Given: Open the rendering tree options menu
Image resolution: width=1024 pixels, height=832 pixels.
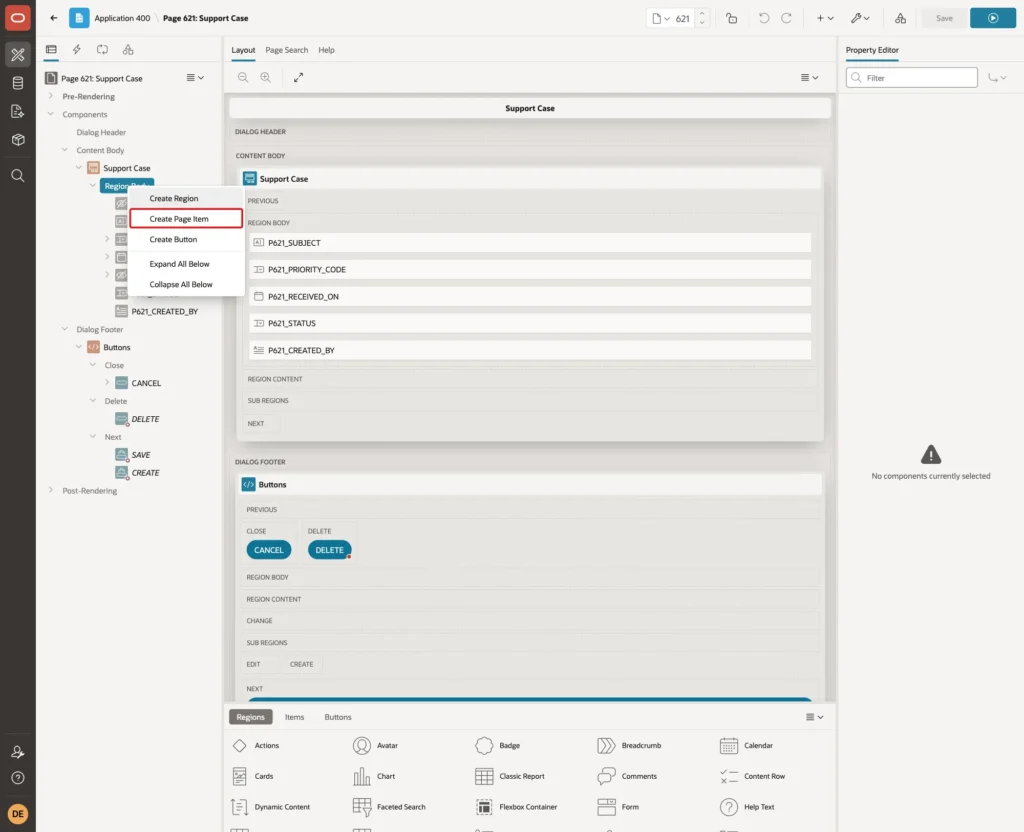Looking at the screenshot, I should tap(195, 78).
